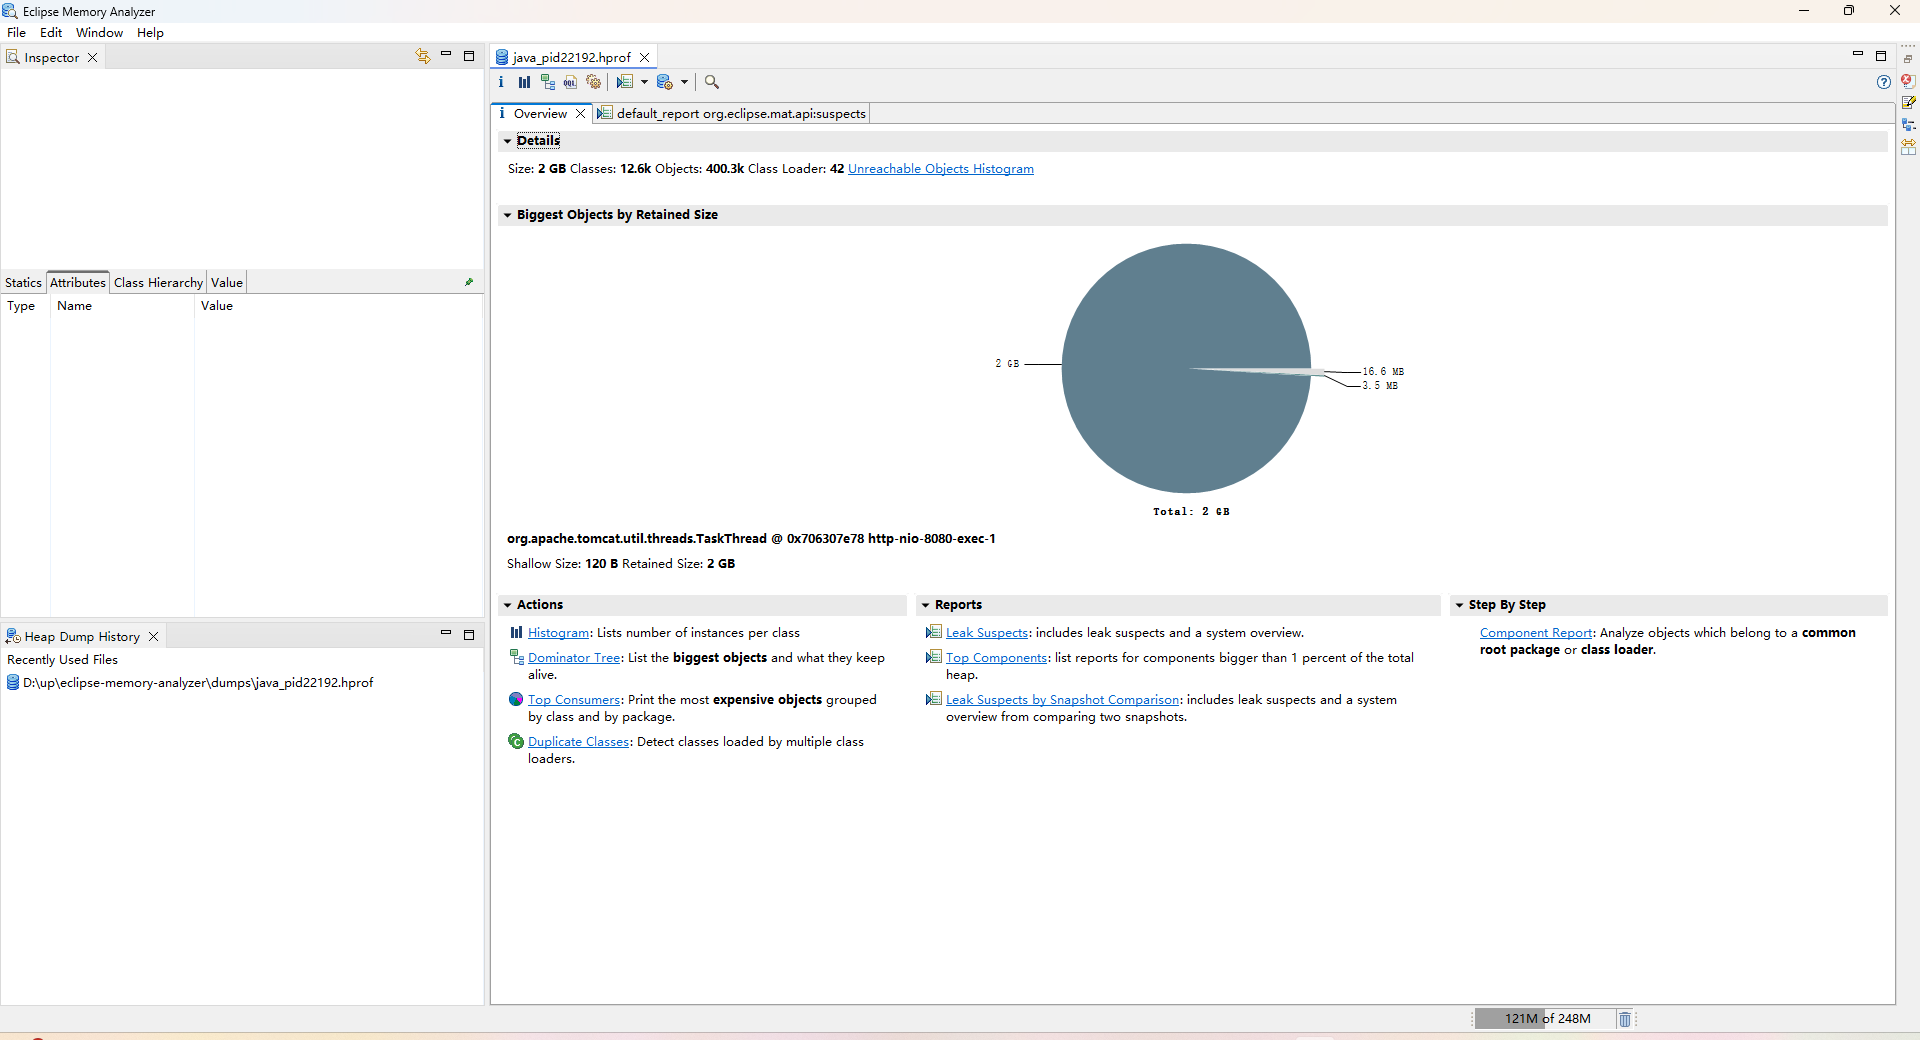Viewport: 1920px width, 1040px height.
Task: Click the Open Query Browser database icon
Action: pyautogui.click(x=665, y=82)
